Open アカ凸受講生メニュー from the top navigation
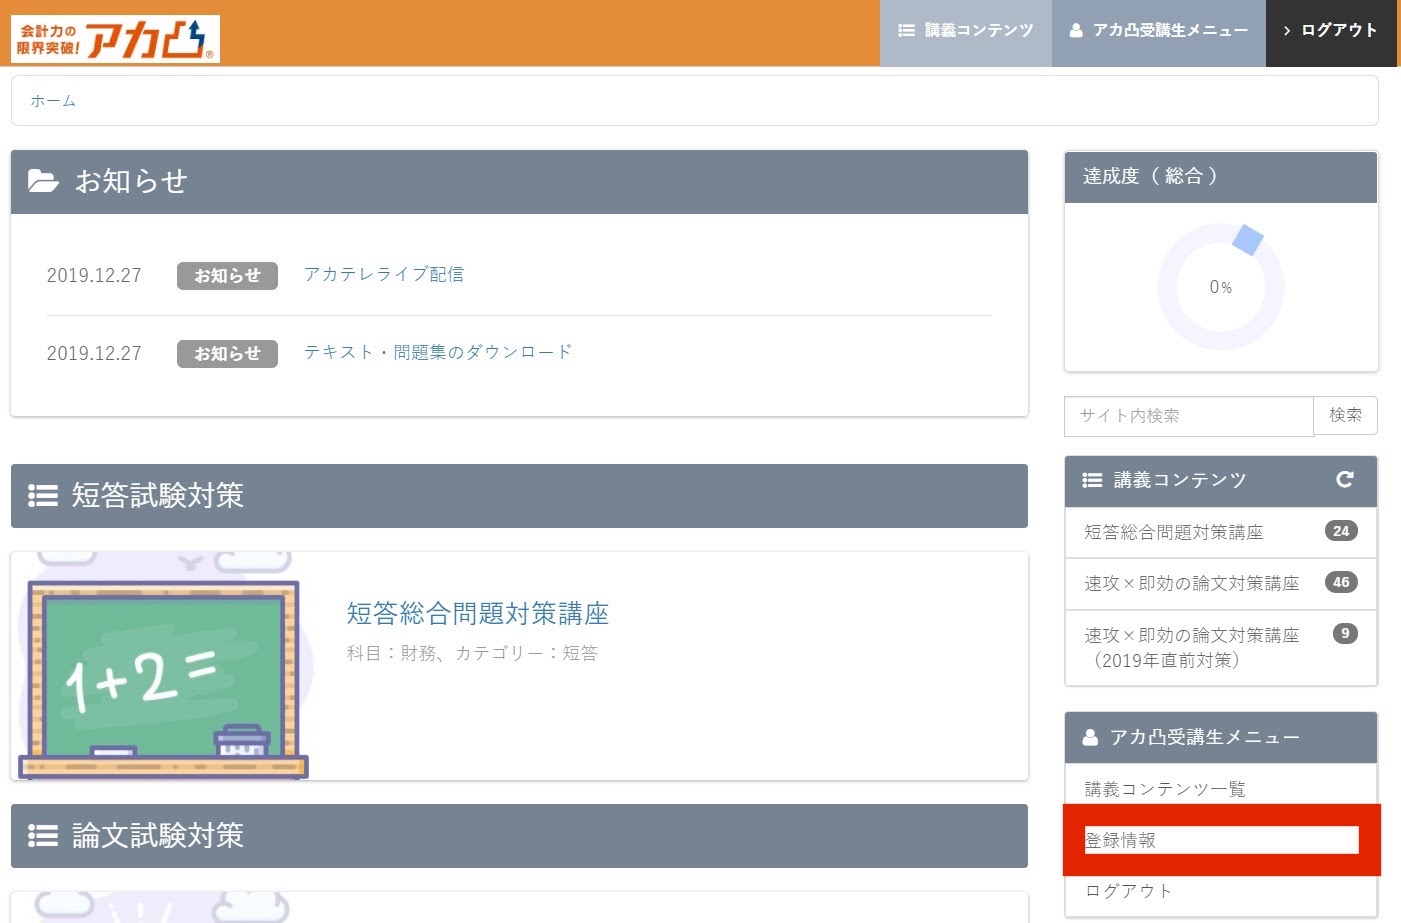 (1158, 30)
